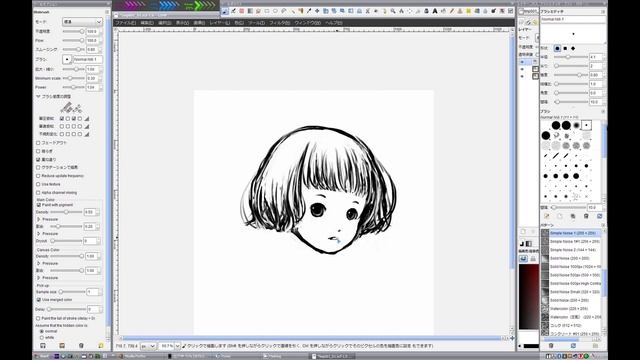The width and height of the screenshot is (640, 360).
Task: Open the フィルタ(R) menu
Action: point(280,23)
